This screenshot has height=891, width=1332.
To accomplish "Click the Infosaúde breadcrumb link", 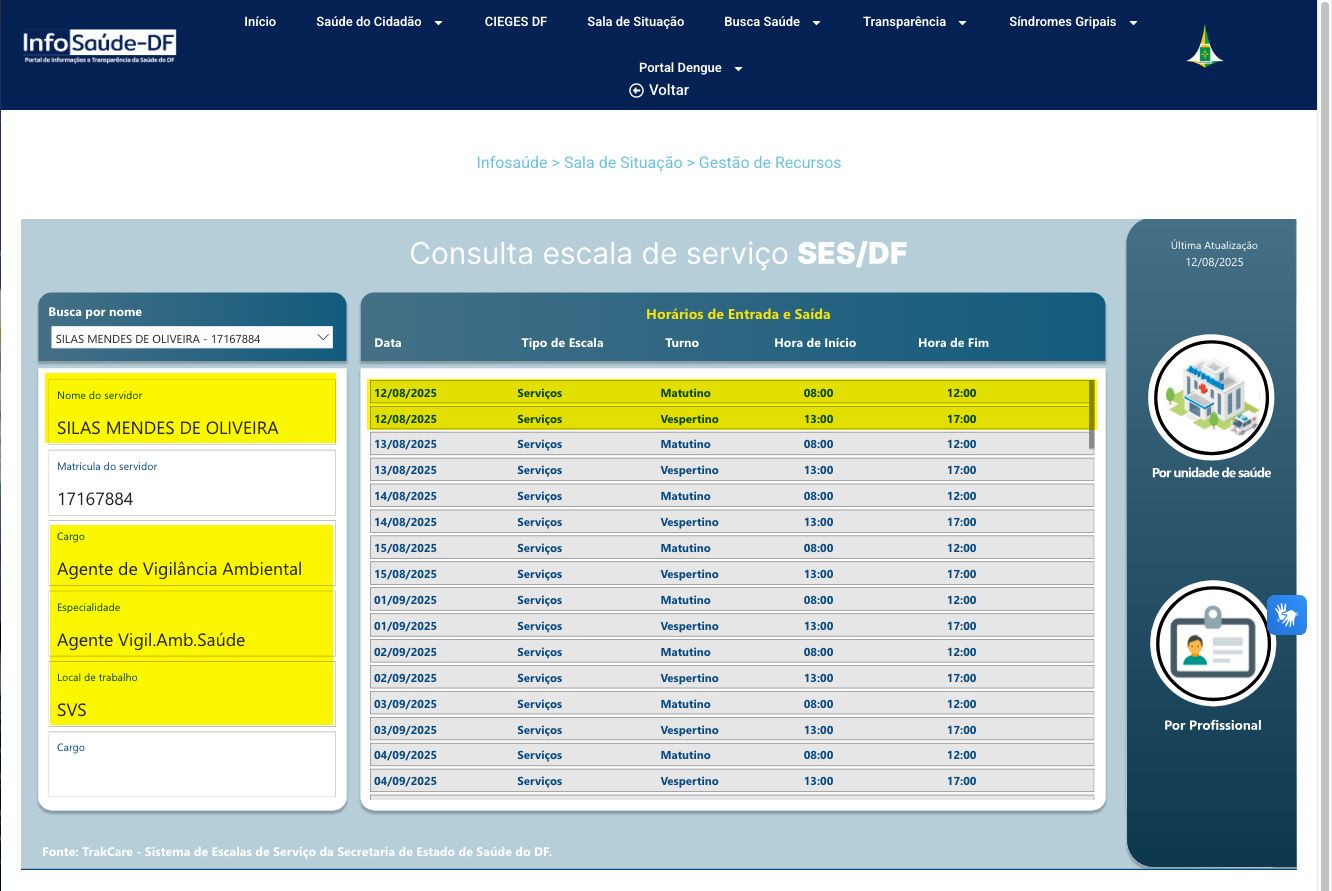I will [511, 162].
